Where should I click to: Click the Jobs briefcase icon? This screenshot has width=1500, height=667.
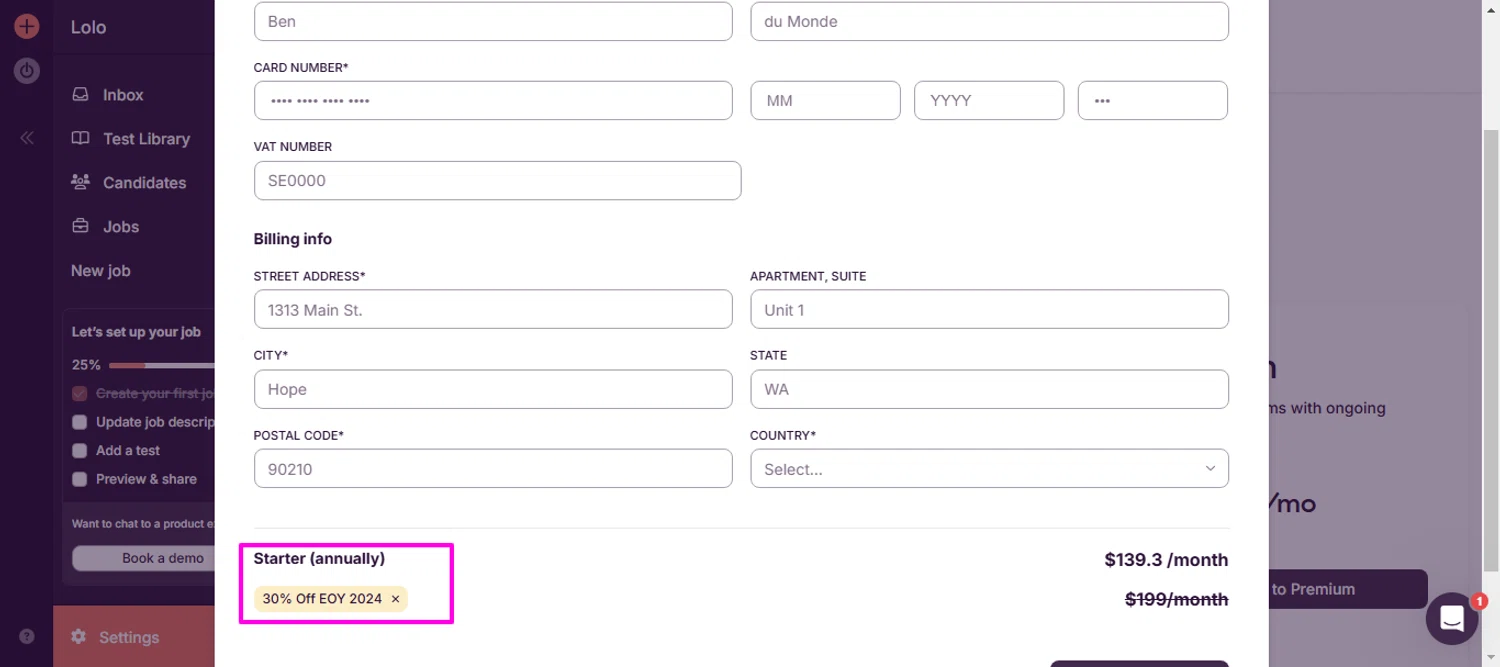[80, 226]
